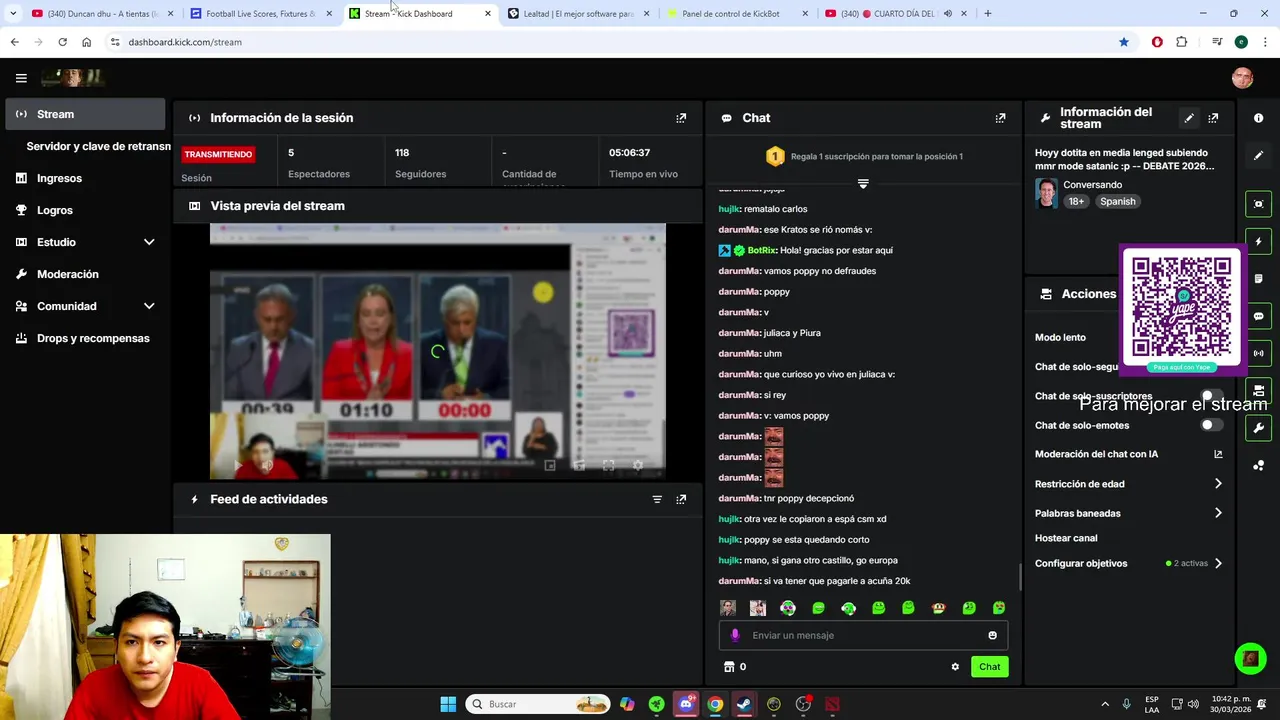Open the Windows Start menu
Image resolution: width=1280 pixels, height=720 pixels.
click(x=448, y=704)
